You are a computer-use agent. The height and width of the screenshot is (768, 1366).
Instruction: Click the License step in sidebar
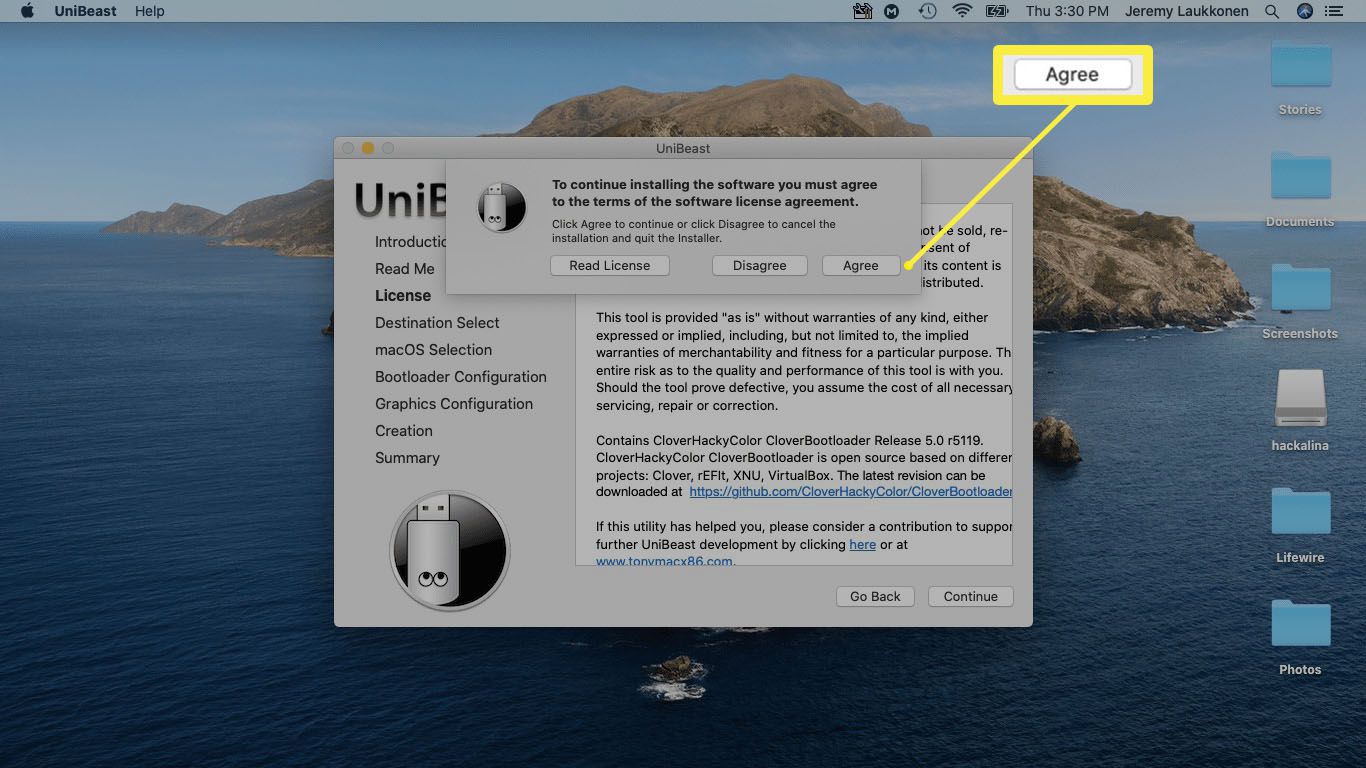(403, 296)
